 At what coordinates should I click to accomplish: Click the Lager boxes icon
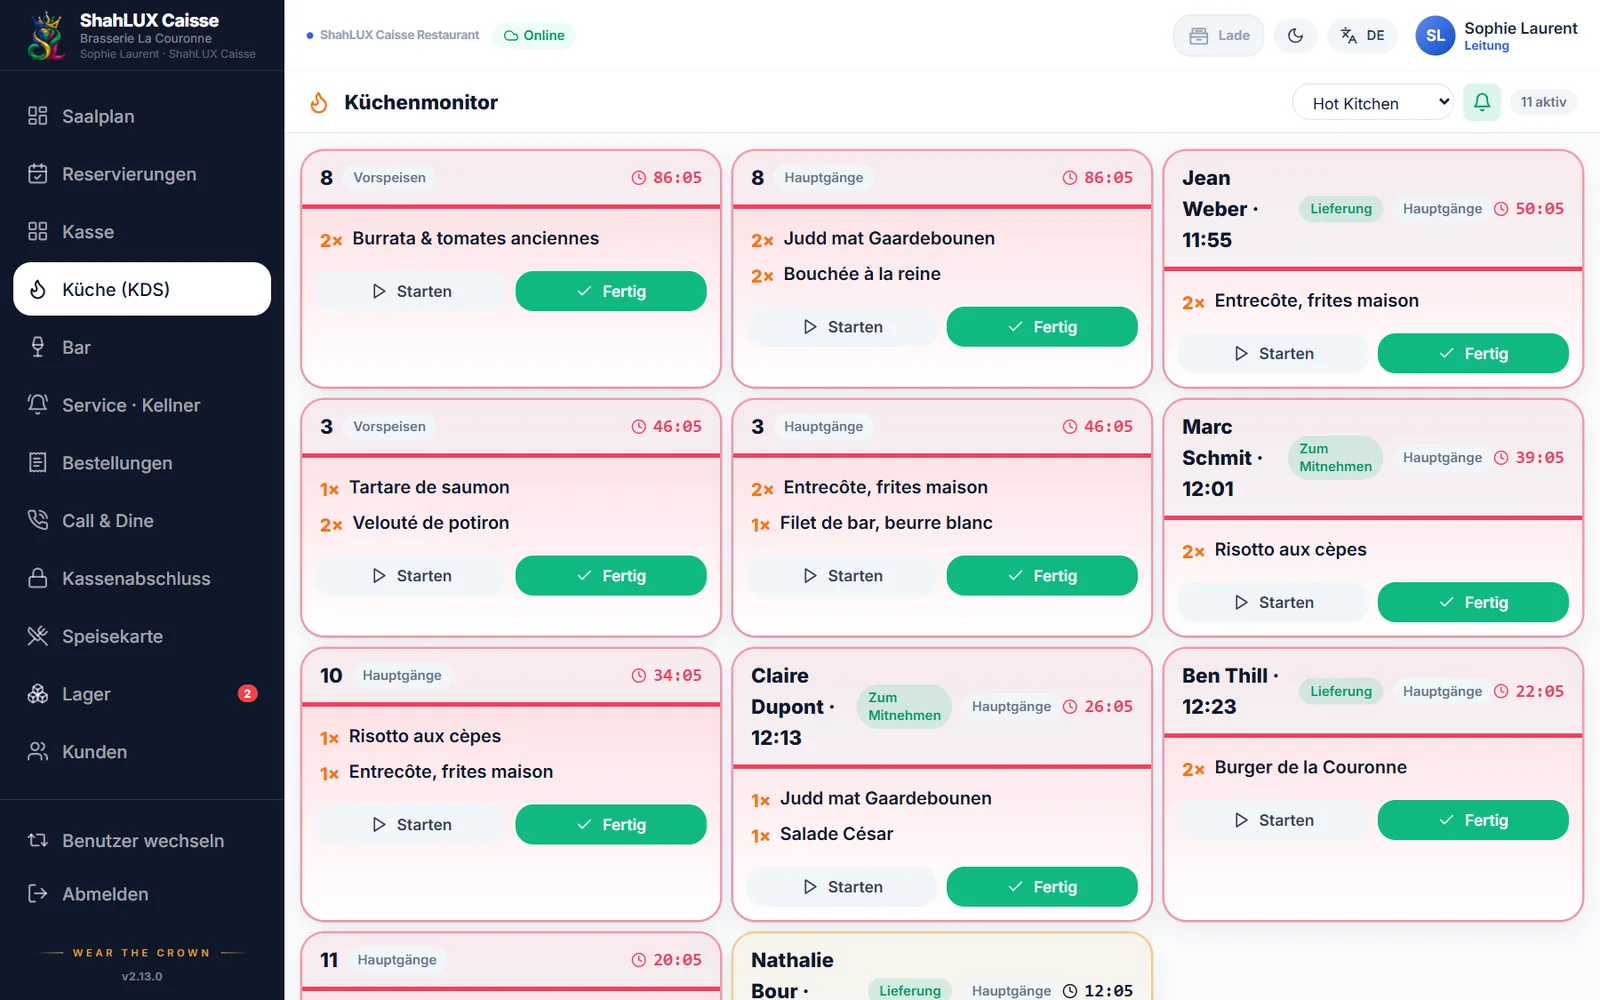(38, 694)
